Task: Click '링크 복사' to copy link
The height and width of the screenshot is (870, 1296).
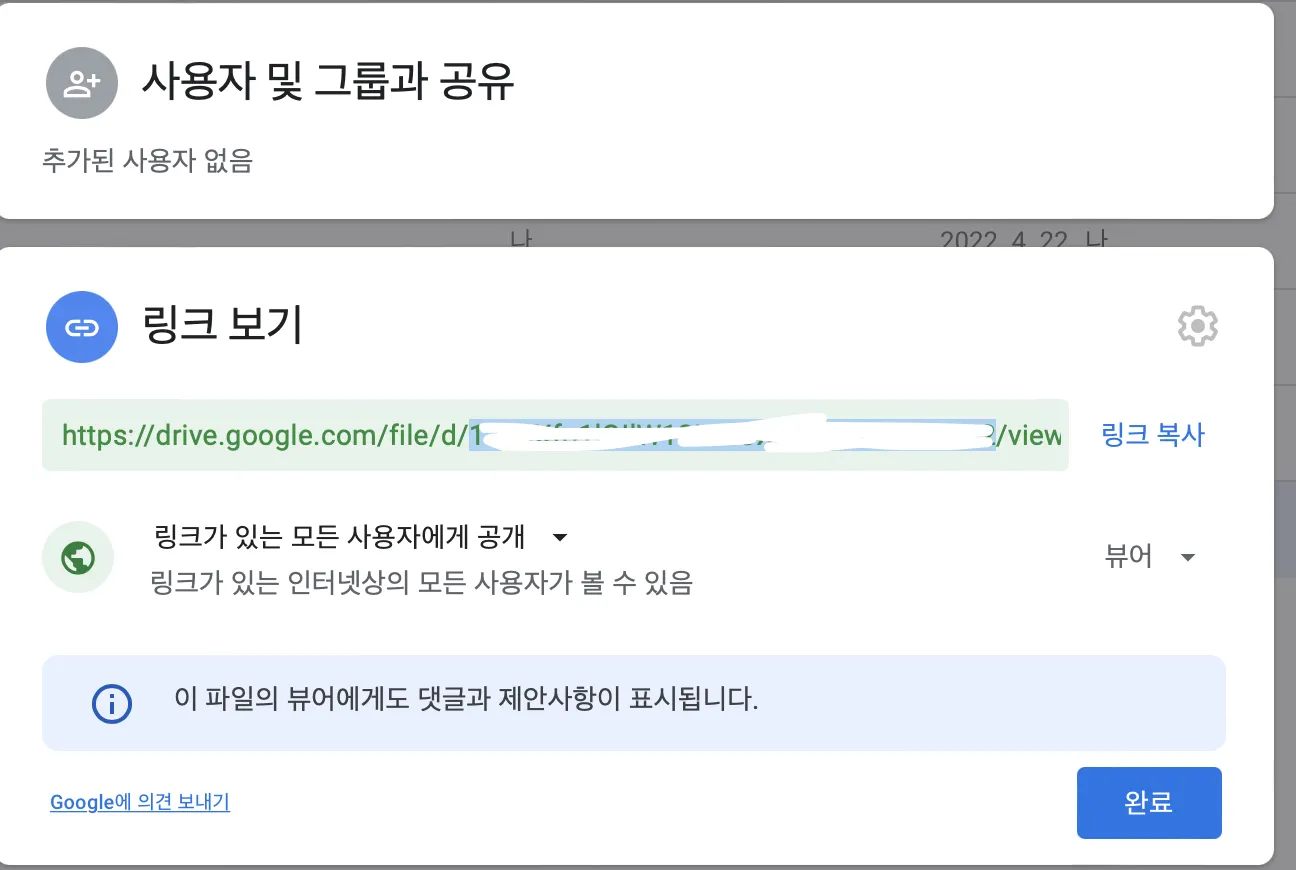Action: pyautogui.click(x=1153, y=435)
